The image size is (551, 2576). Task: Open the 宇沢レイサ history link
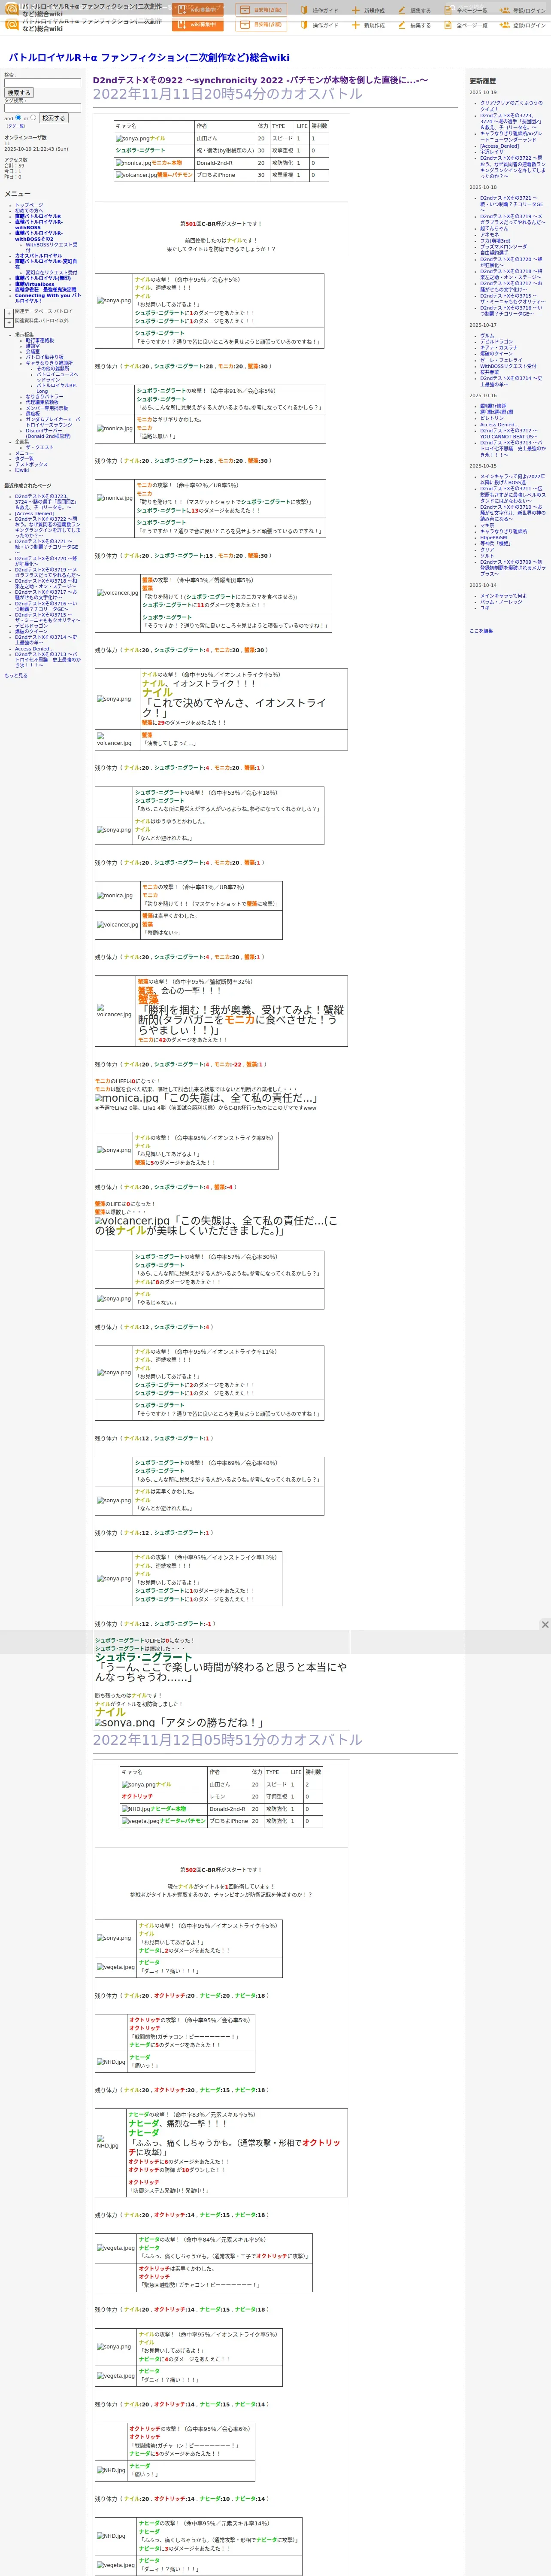(x=492, y=152)
